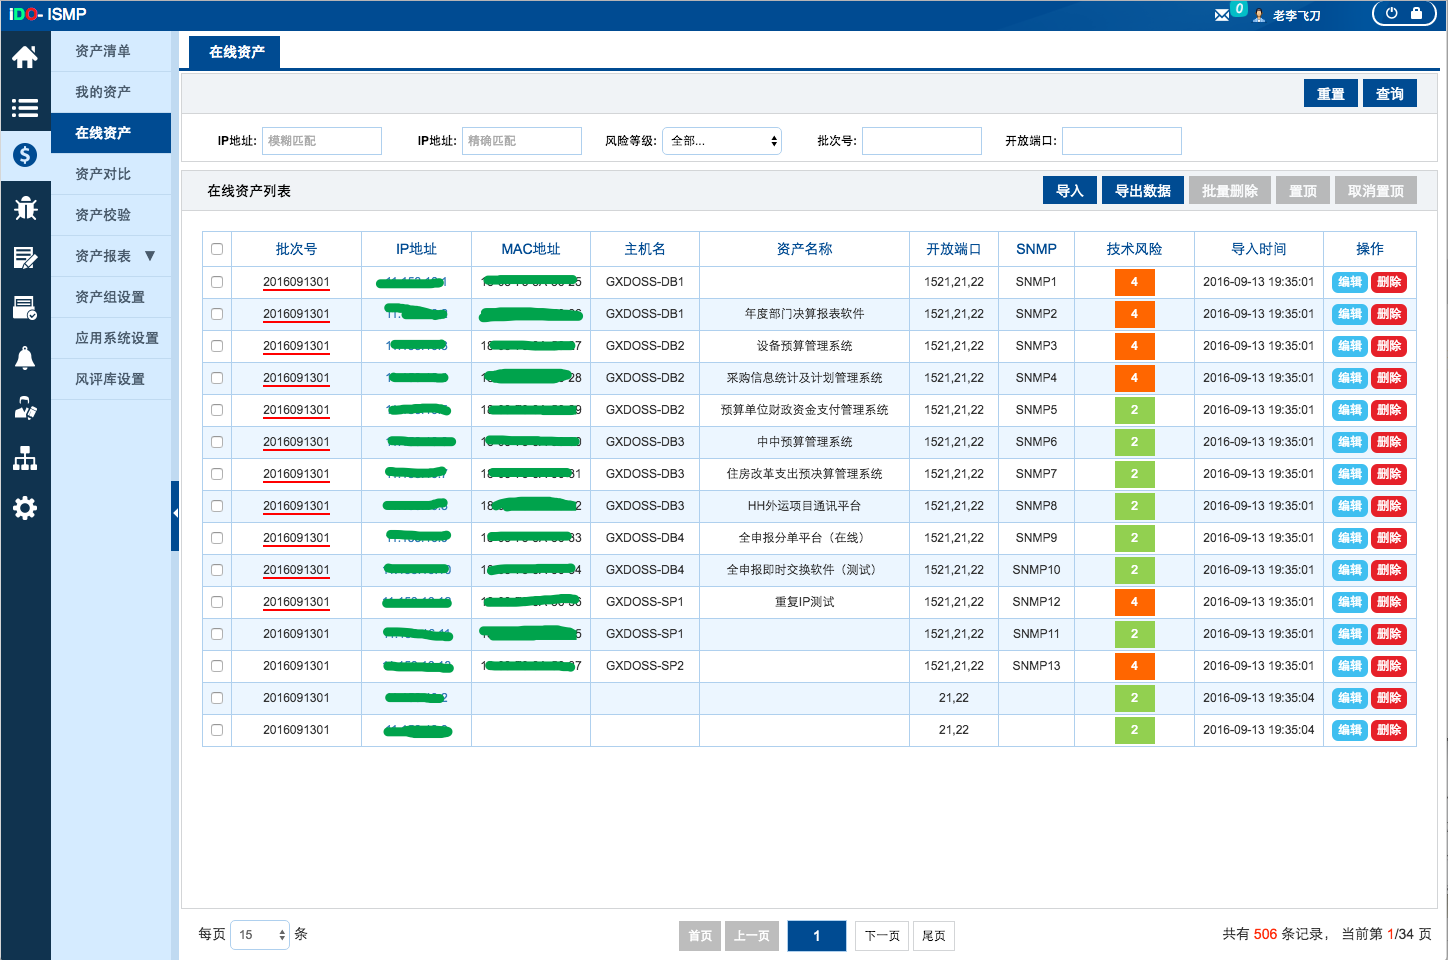Select the dollar asset icon in sidebar
Screen dimensions: 1448x960
click(25, 155)
